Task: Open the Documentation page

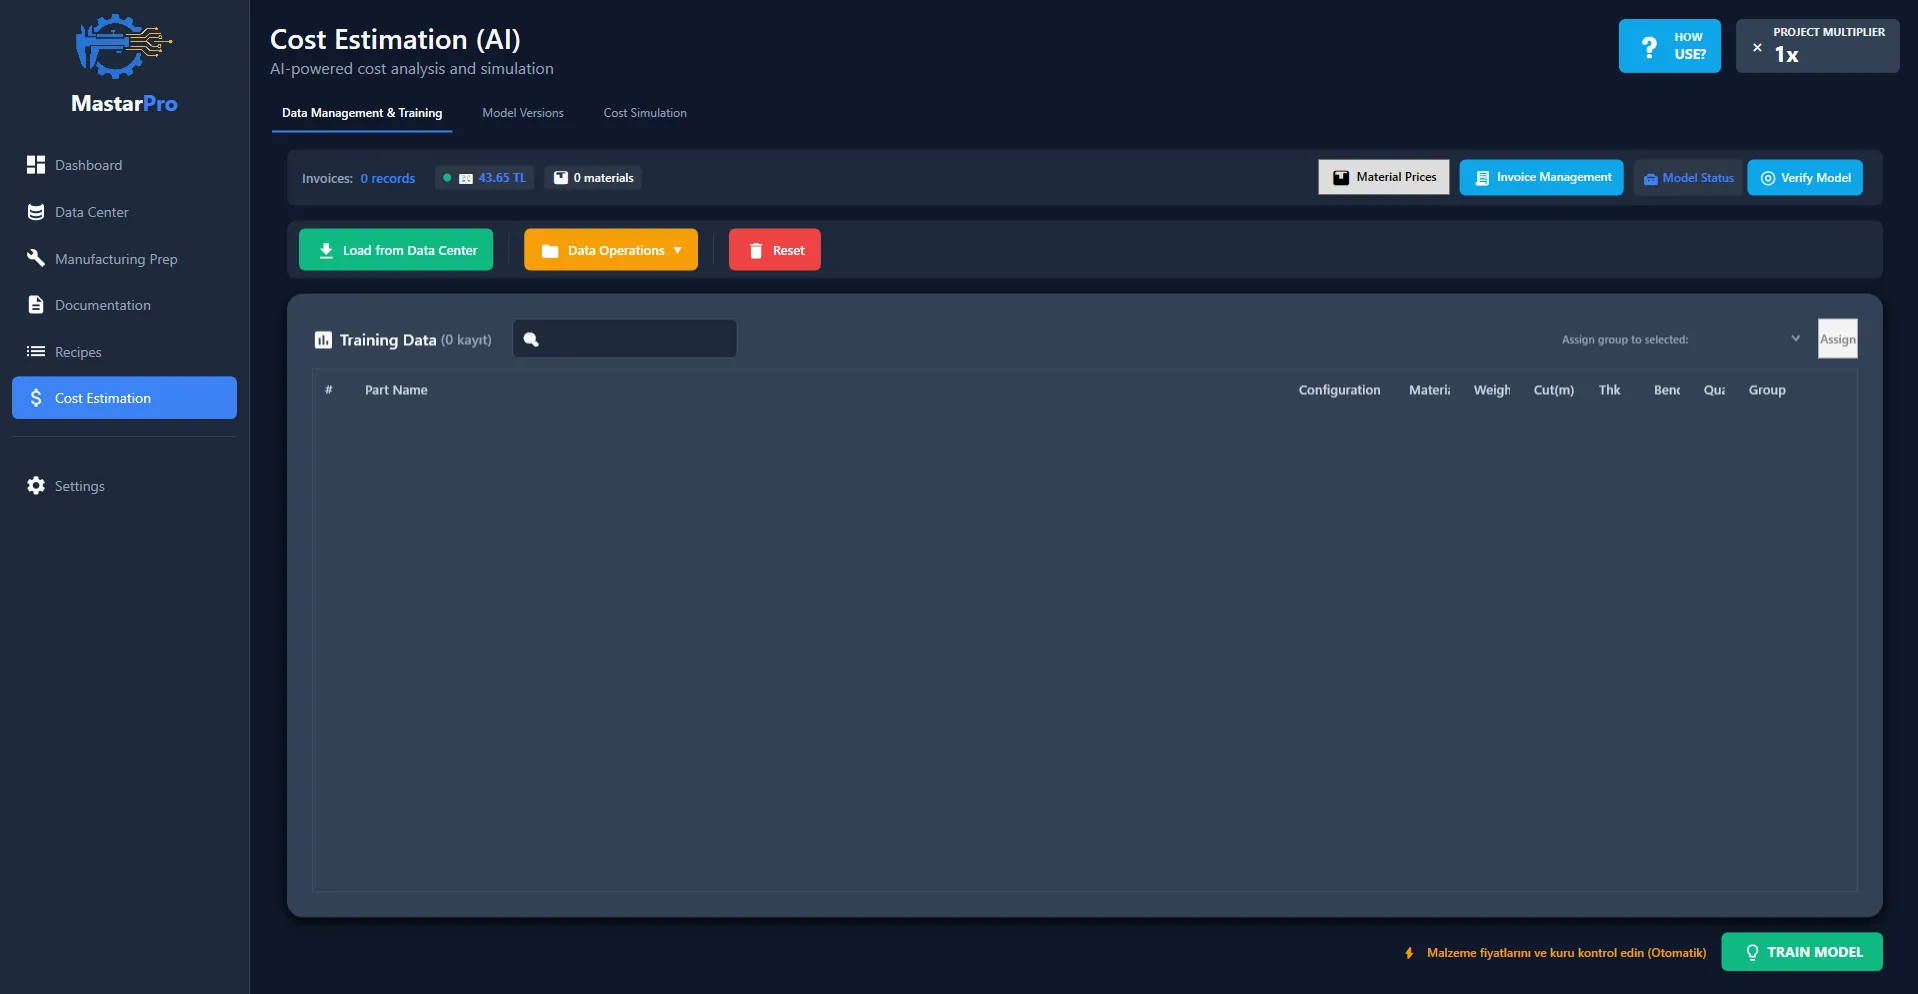Action: (x=102, y=305)
